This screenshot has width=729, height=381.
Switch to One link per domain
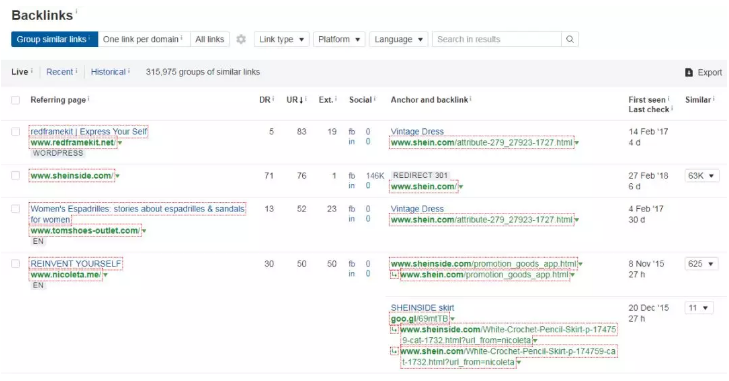[x=144, y=39]
